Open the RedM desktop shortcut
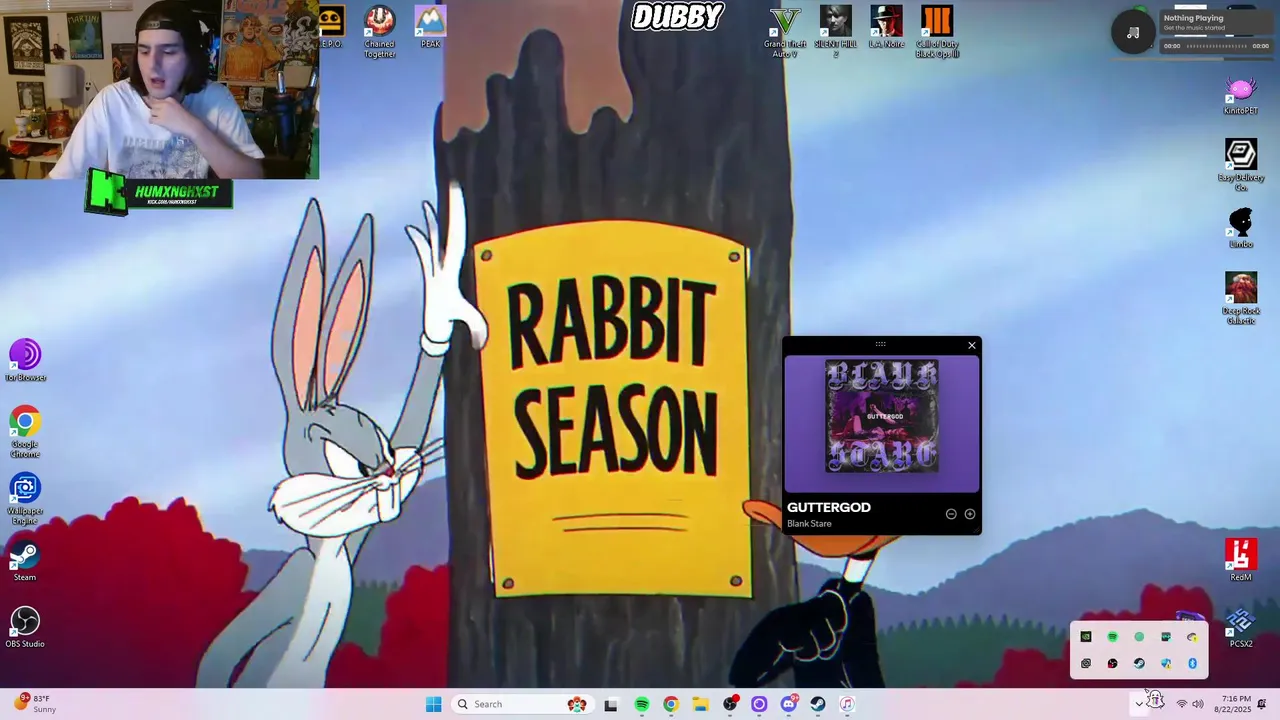Image resolution: width=1280 pixels, height=720 pixels. 1241,560
